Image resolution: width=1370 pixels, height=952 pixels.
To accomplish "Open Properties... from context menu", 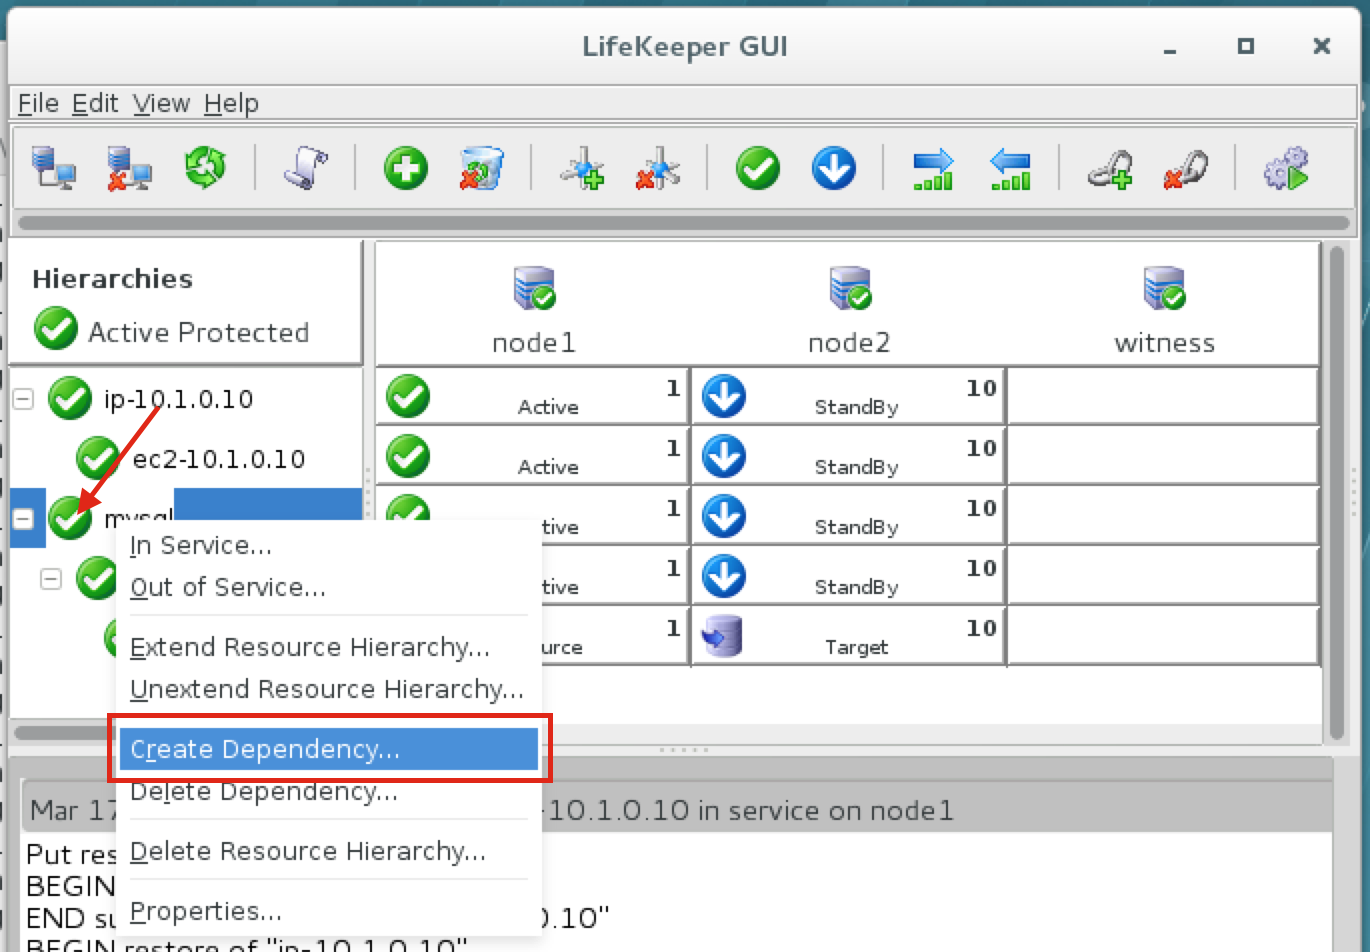I will [x=328, y=911].
